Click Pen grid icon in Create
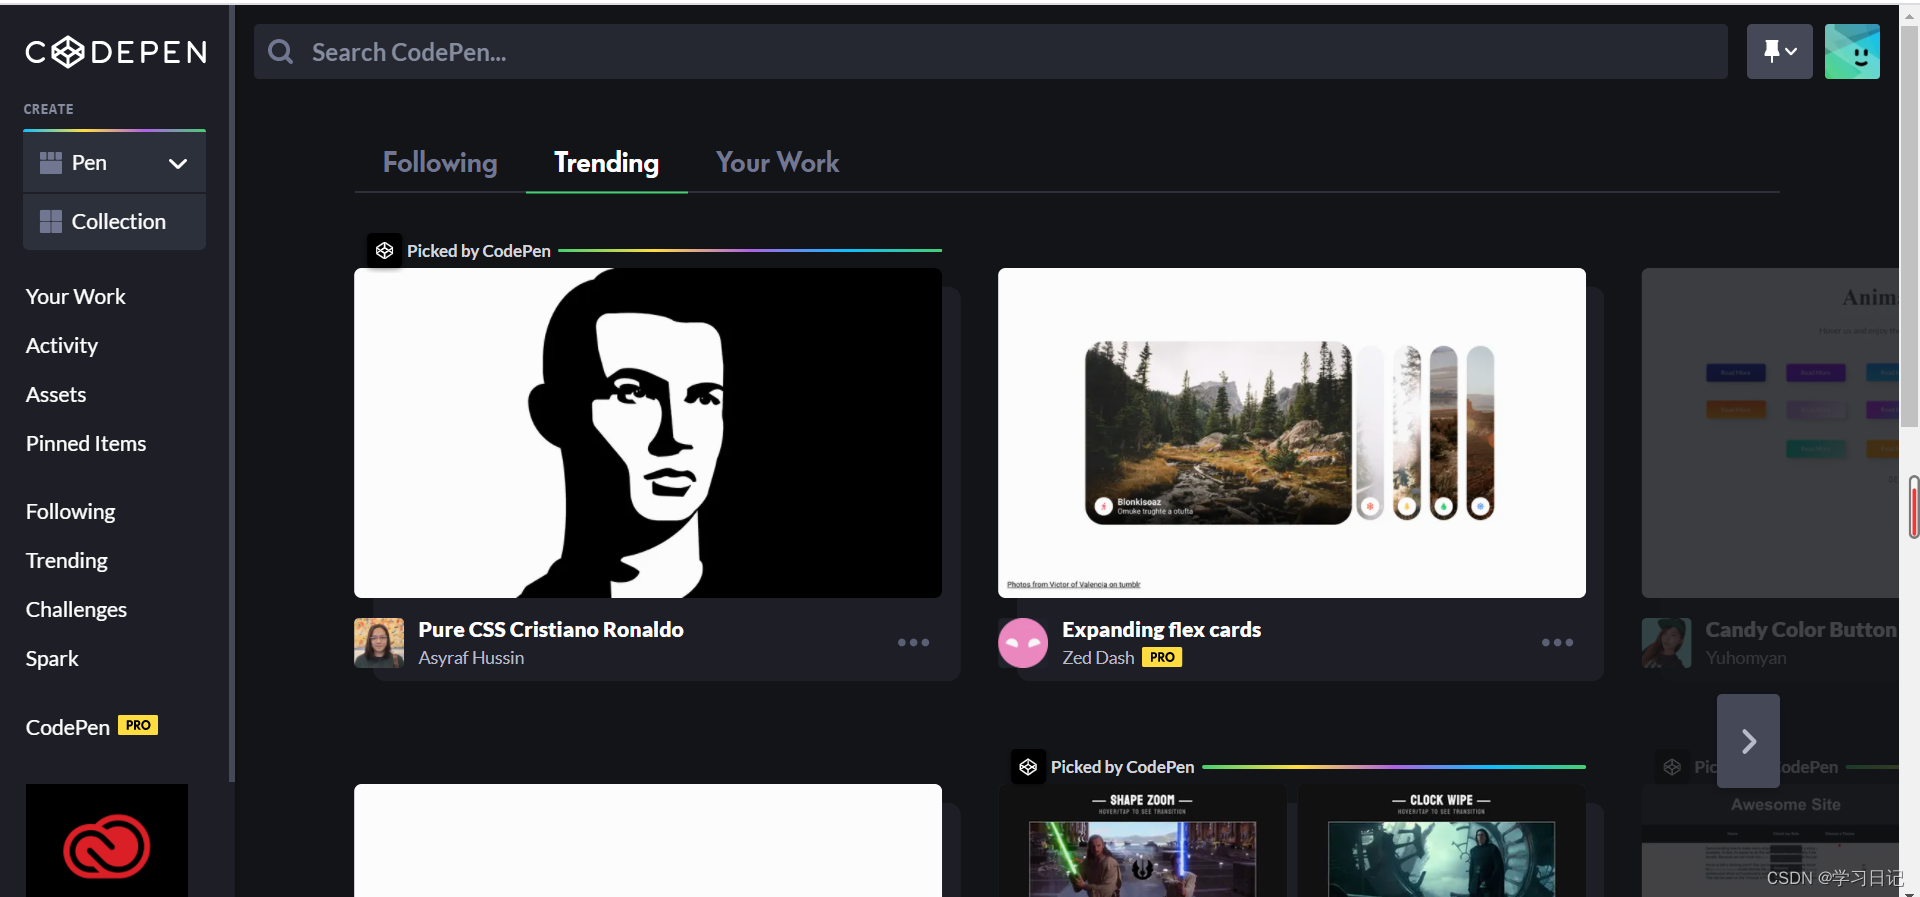The height and width of the screenshot is (897, 1920). tap(51, 163)
